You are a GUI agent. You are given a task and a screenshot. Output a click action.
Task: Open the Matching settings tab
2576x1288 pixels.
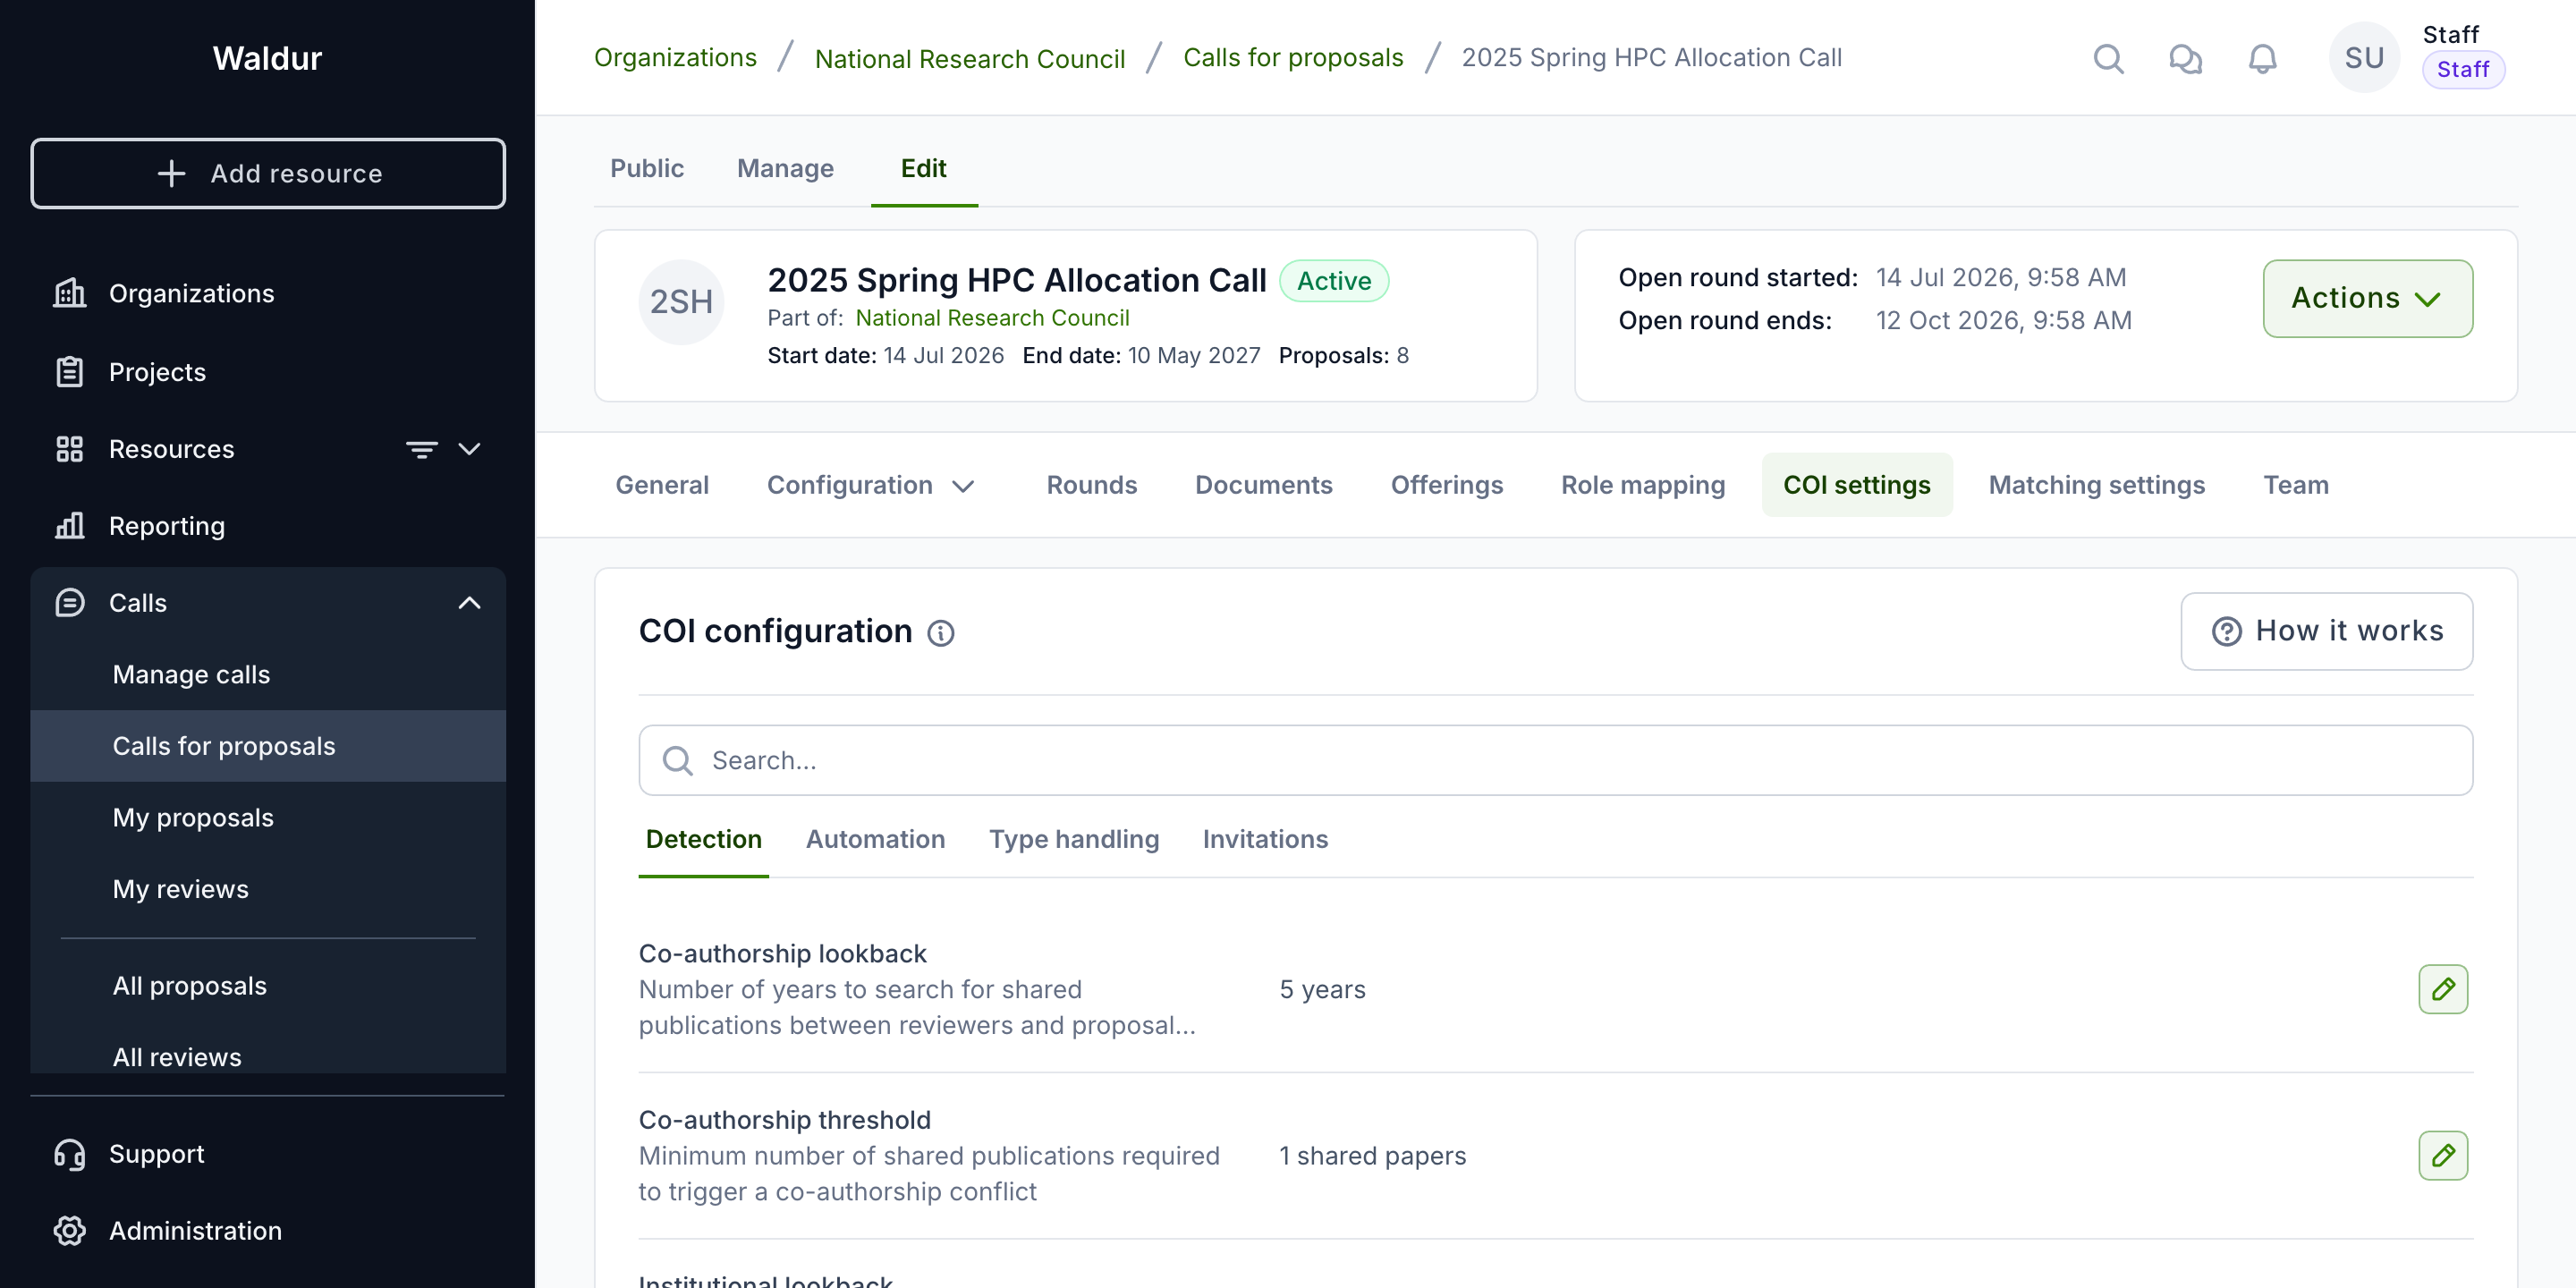click(2096, 485)
